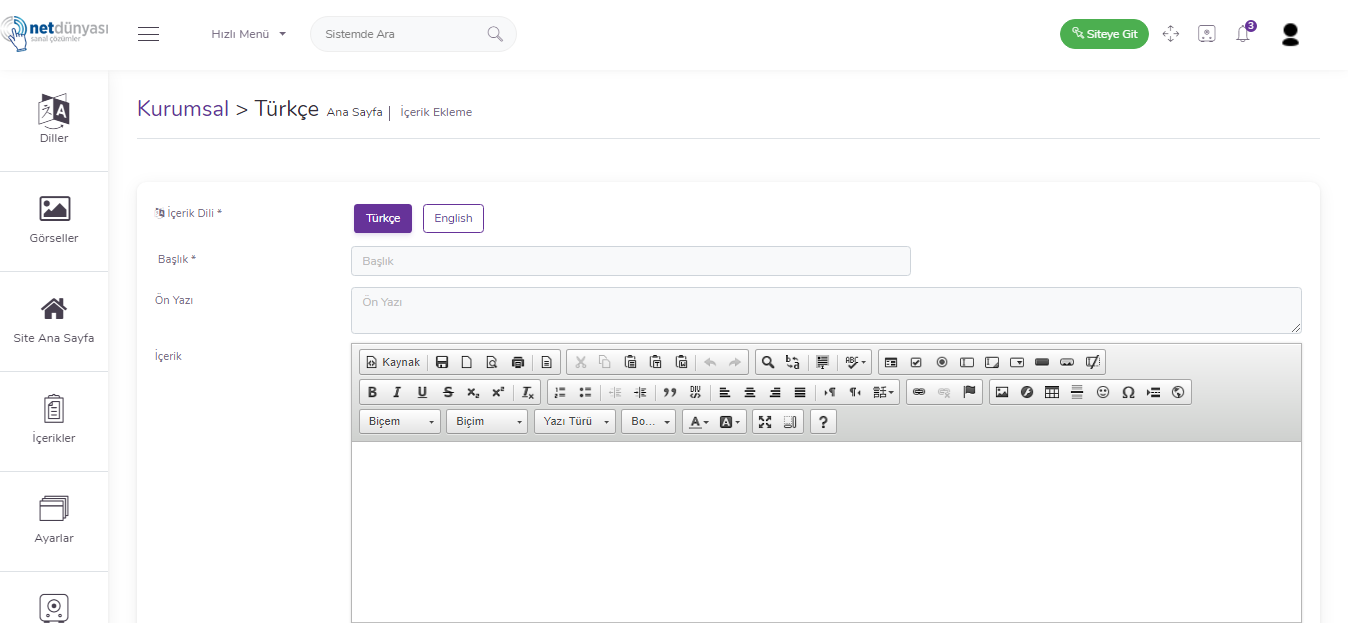Open Diller in the sidebar

(54, 120)
